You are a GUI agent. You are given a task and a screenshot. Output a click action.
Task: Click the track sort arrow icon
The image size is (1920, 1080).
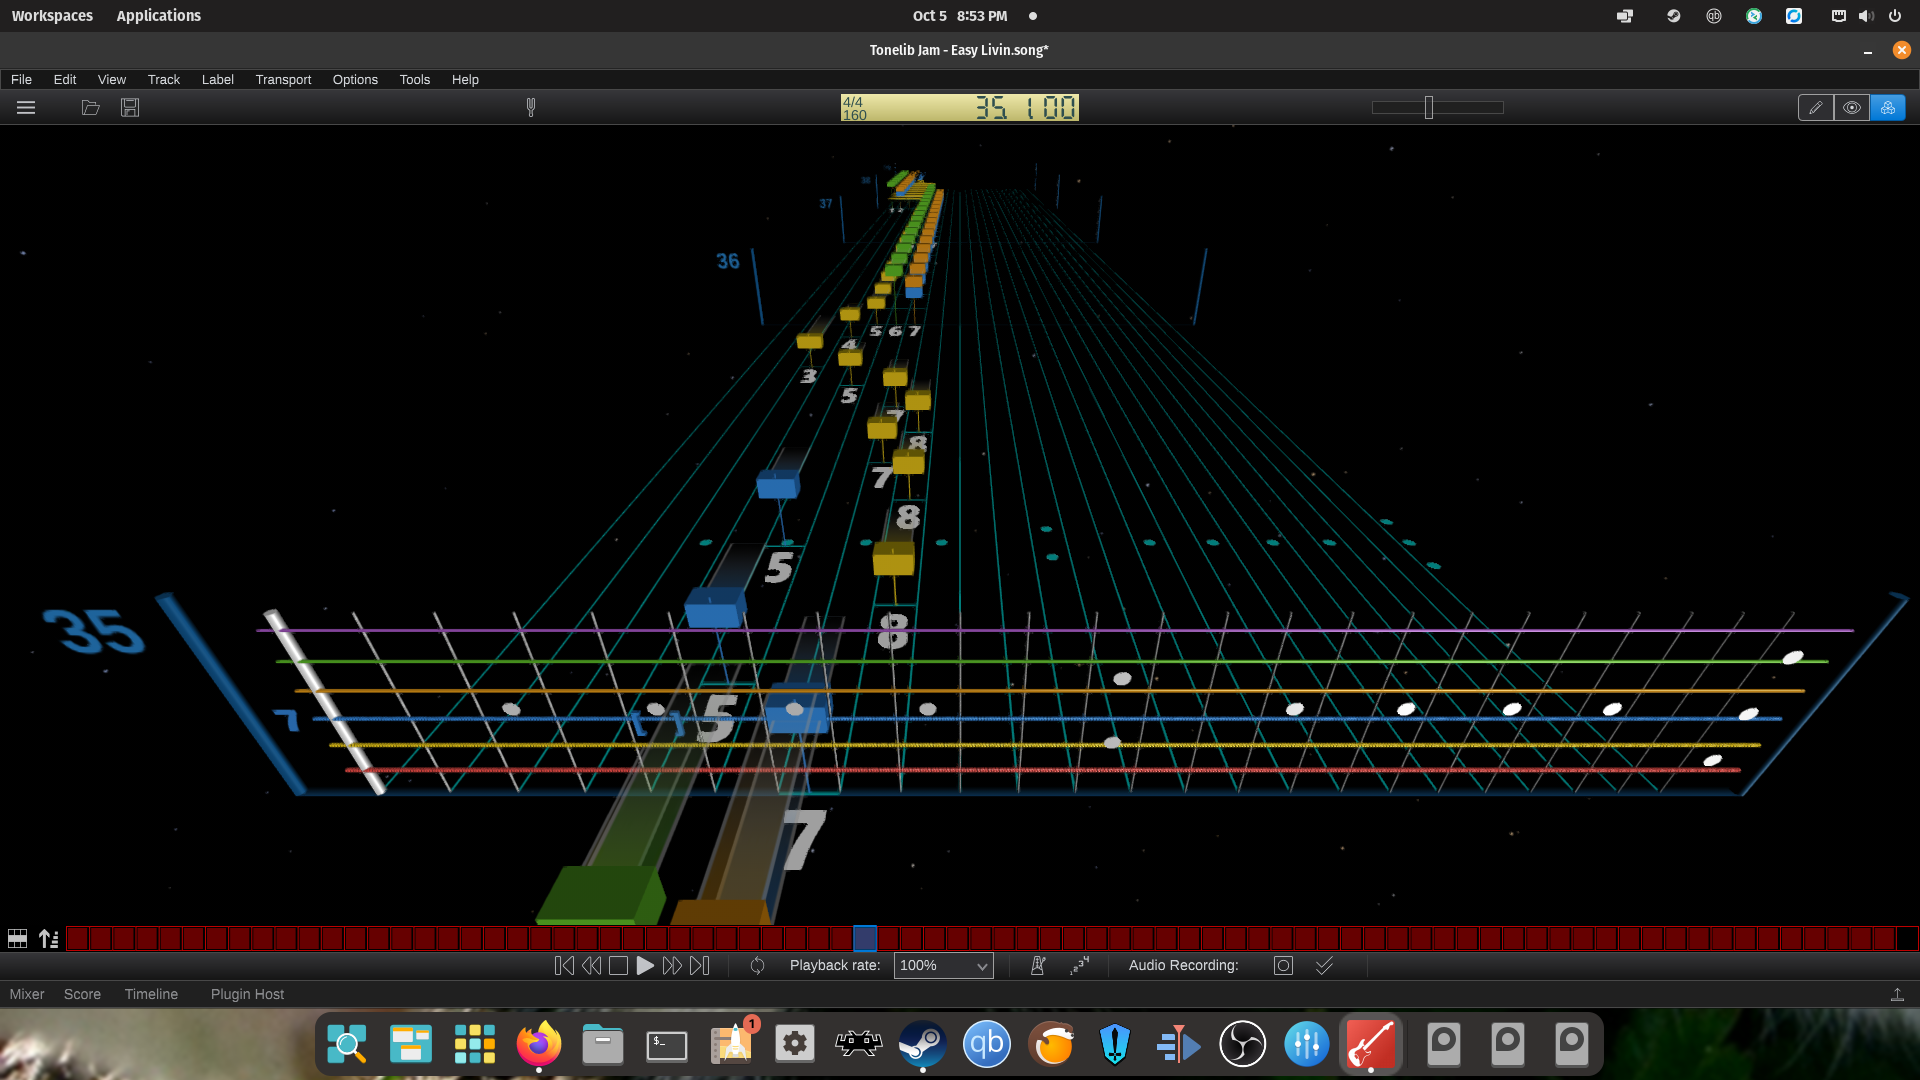pyautogui.click(x=48, y=938)
